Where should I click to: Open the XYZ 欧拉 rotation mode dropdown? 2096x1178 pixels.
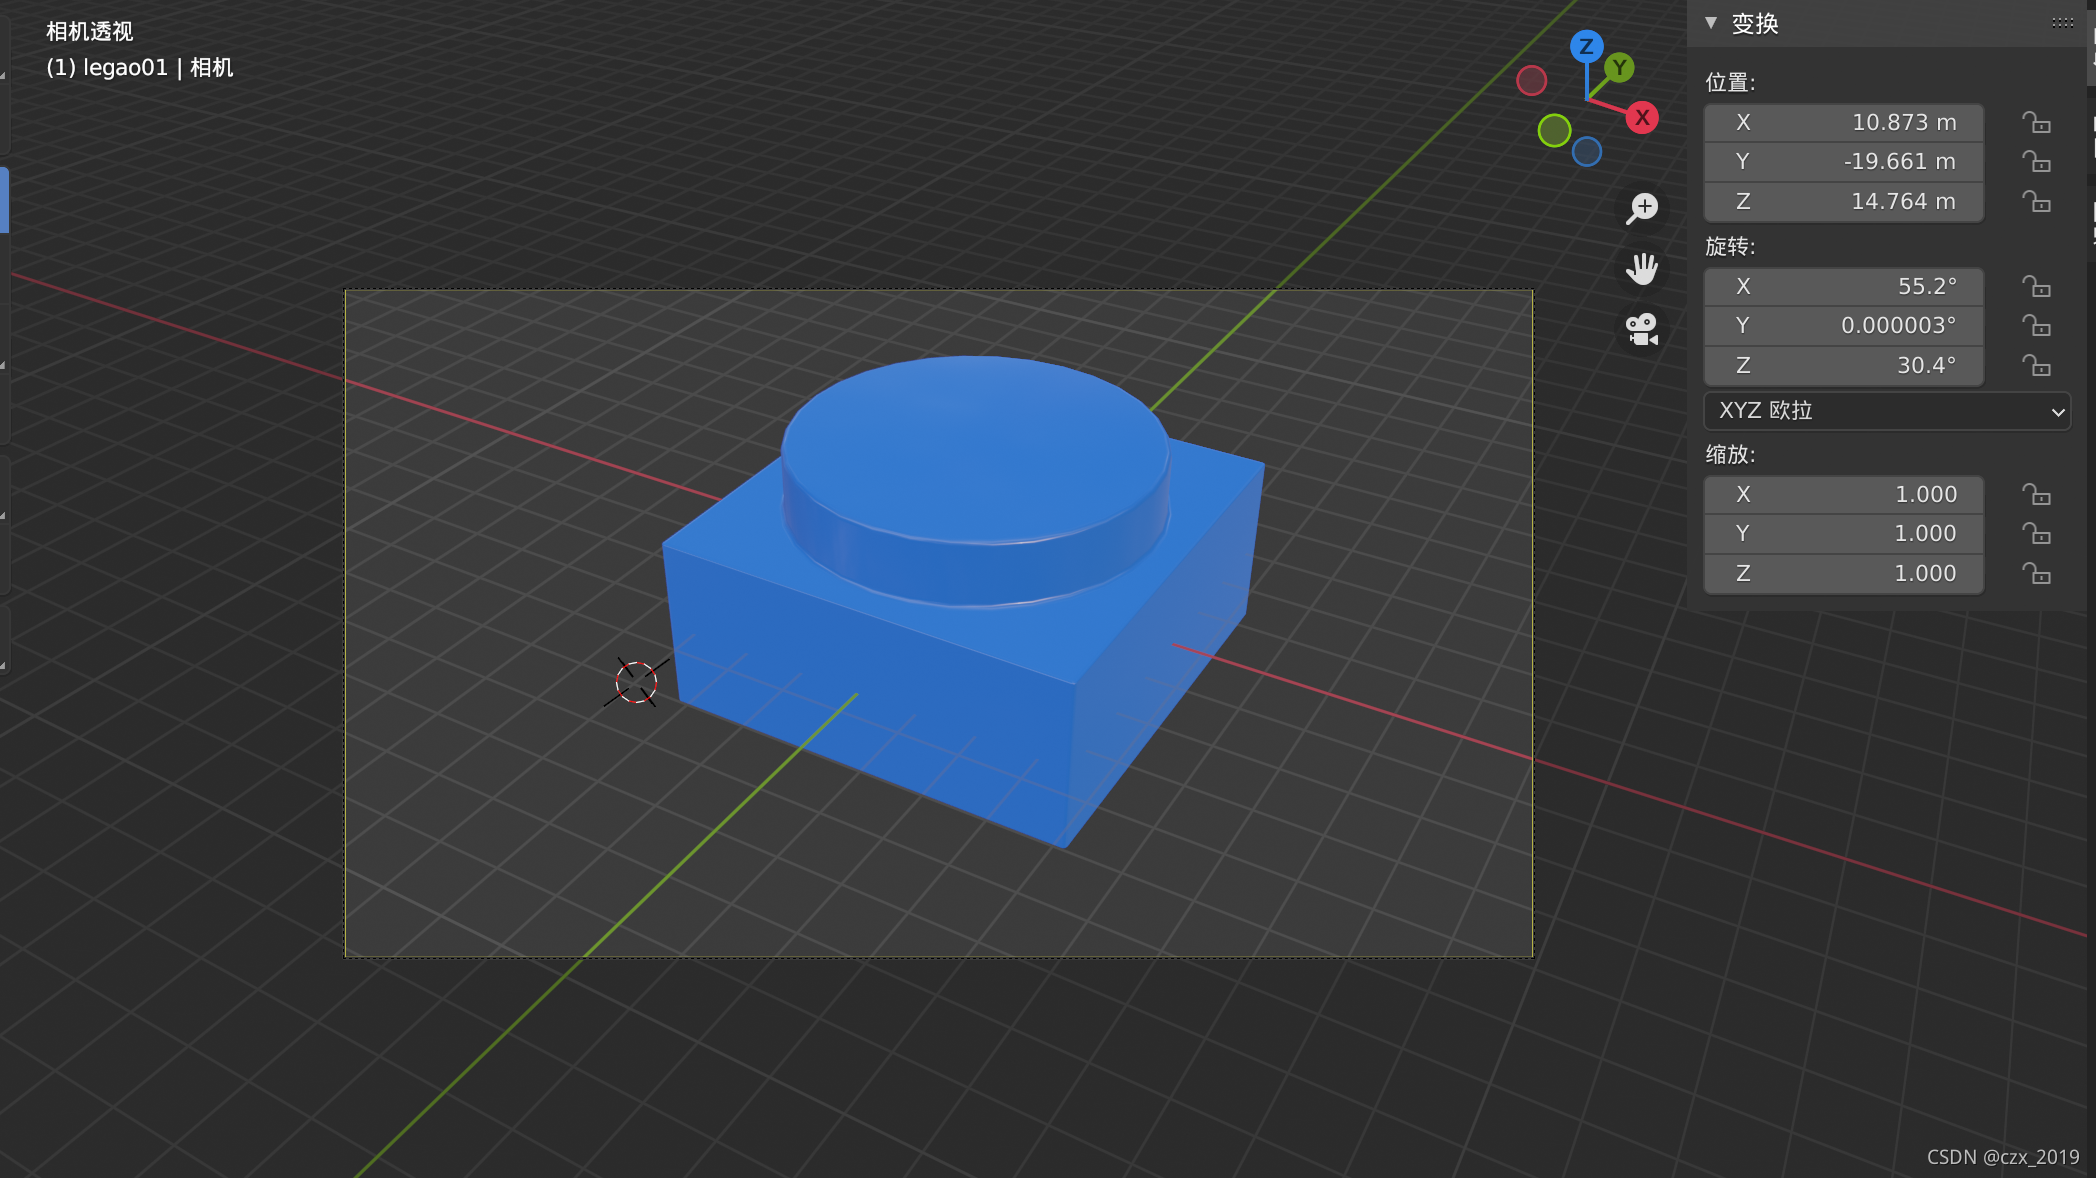pyautogui.click(x=1886, y=411)
